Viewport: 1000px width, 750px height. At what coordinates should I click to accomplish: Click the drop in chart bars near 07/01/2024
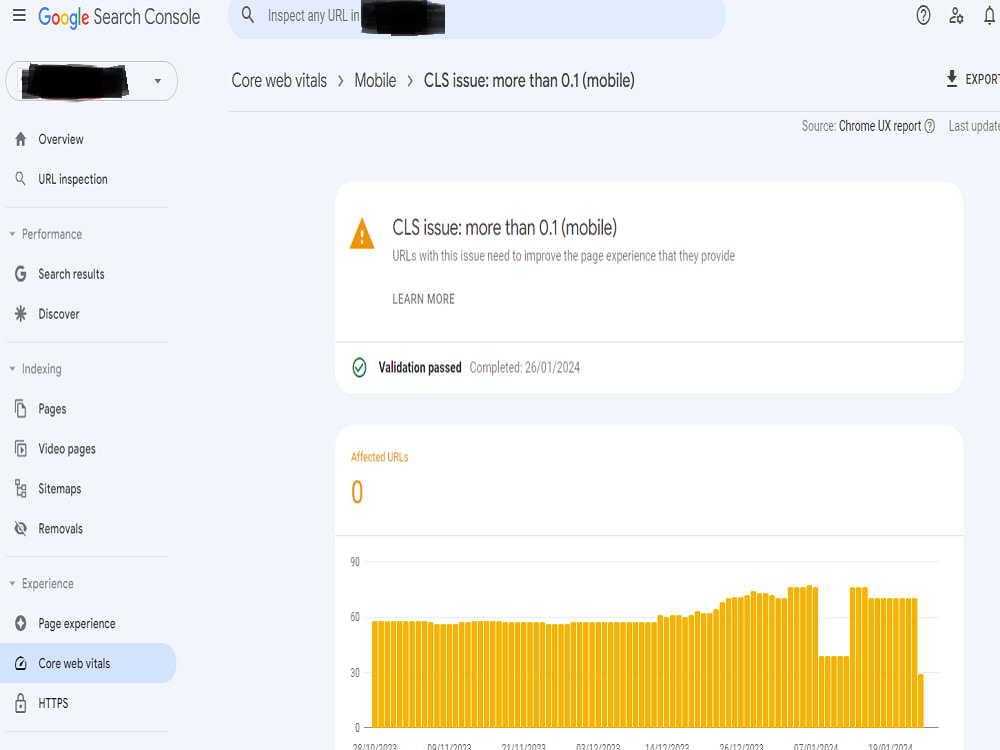point(834,691)
